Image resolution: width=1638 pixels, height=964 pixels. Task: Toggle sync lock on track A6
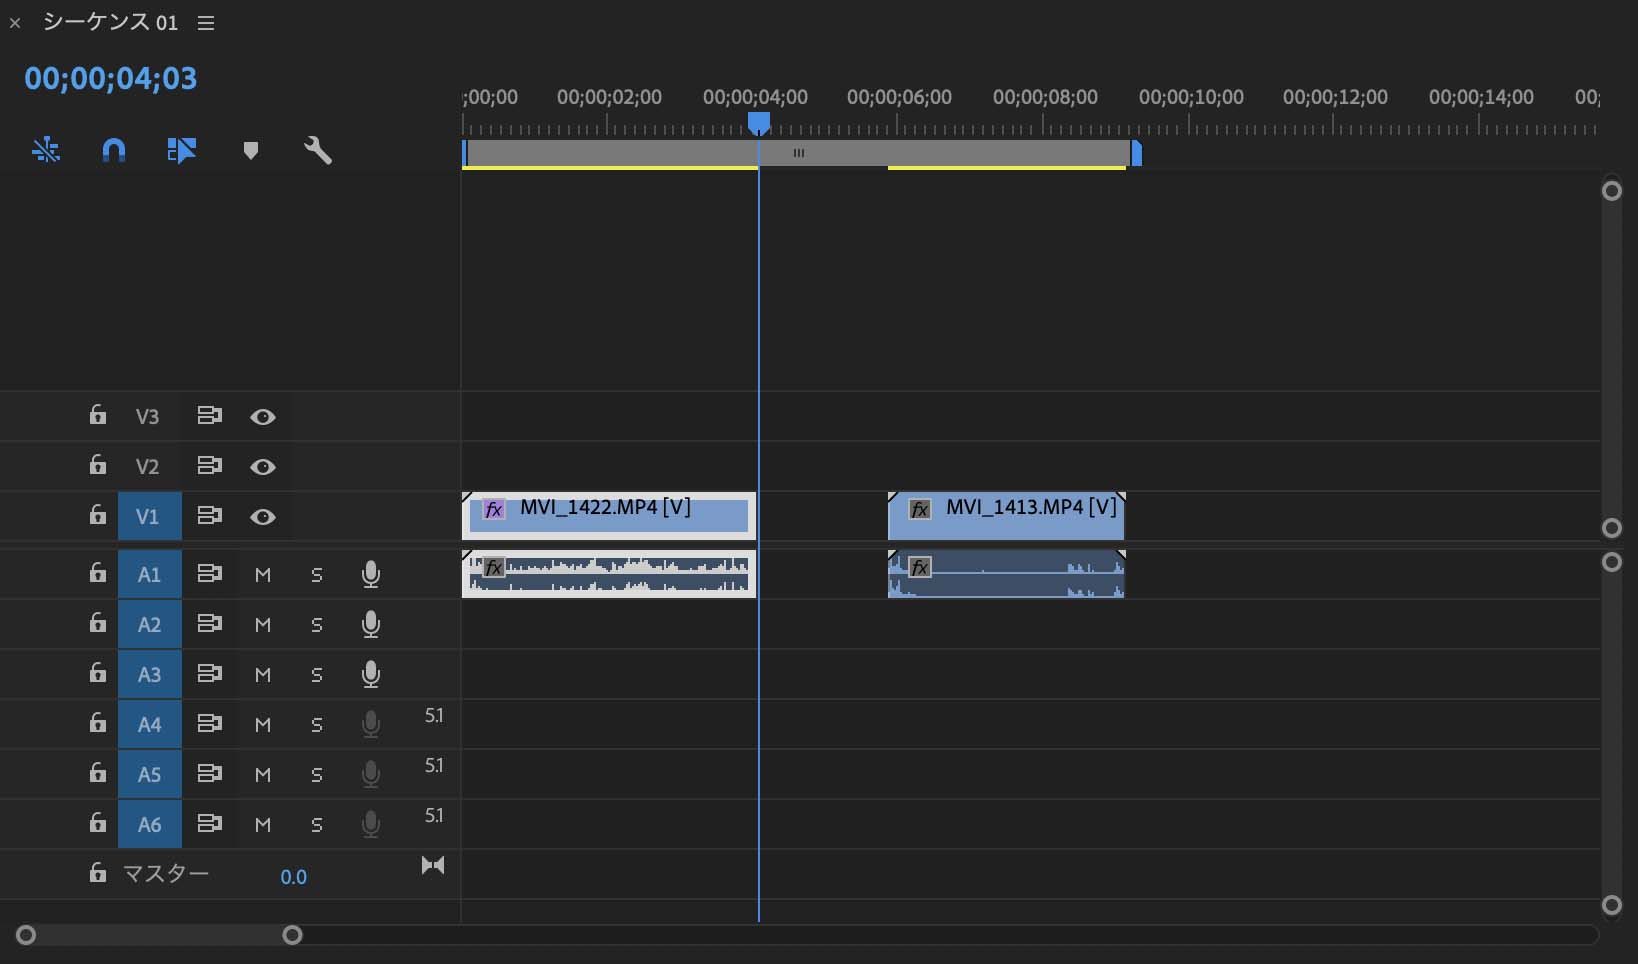click(x=209, y=823)
